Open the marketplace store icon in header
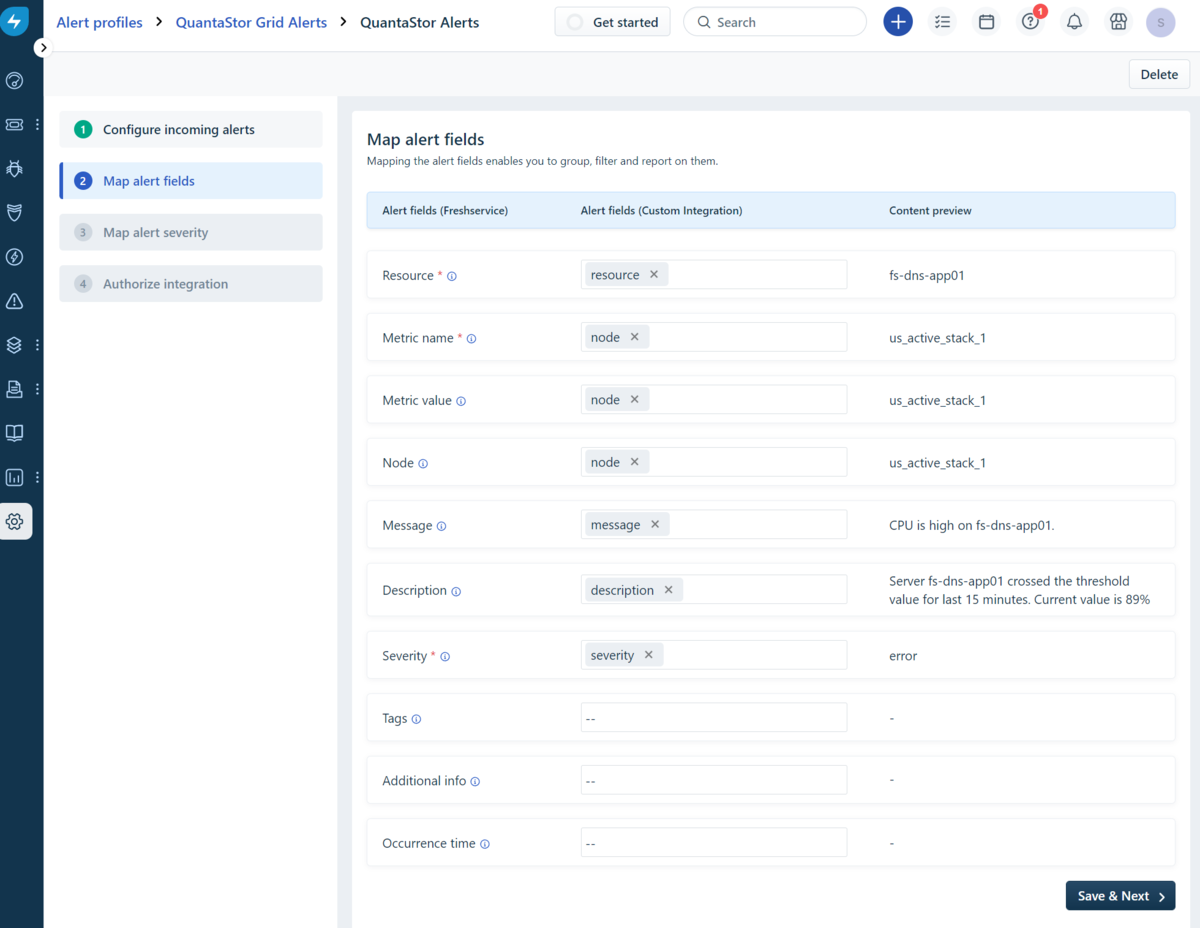The height and width of the screenshot is (928, 1200). [1118, 22]
